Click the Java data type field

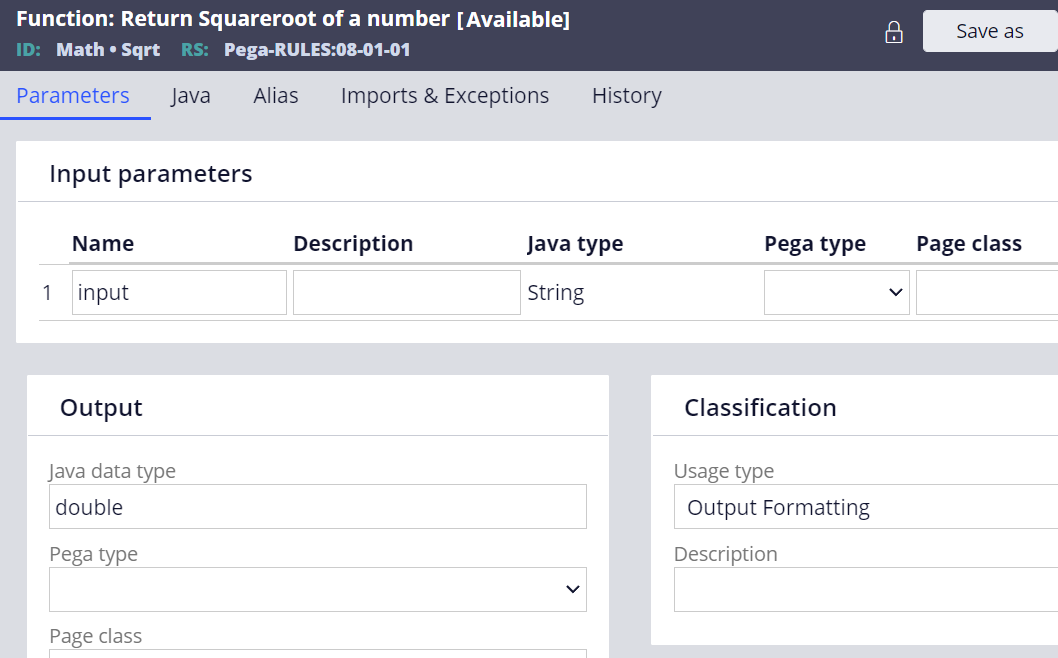click(x=318, y=506)
